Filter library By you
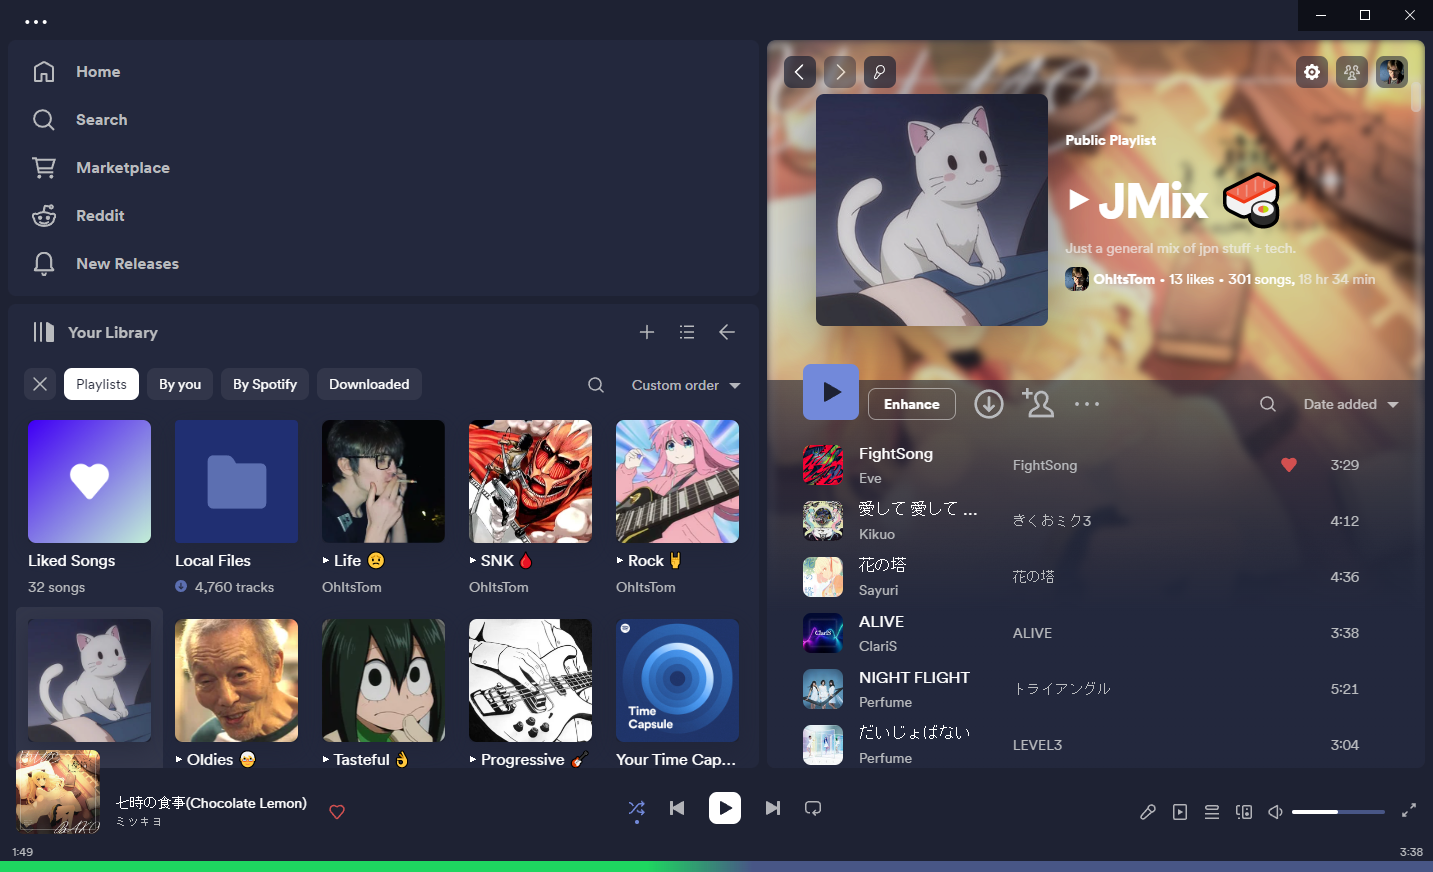 180,384
